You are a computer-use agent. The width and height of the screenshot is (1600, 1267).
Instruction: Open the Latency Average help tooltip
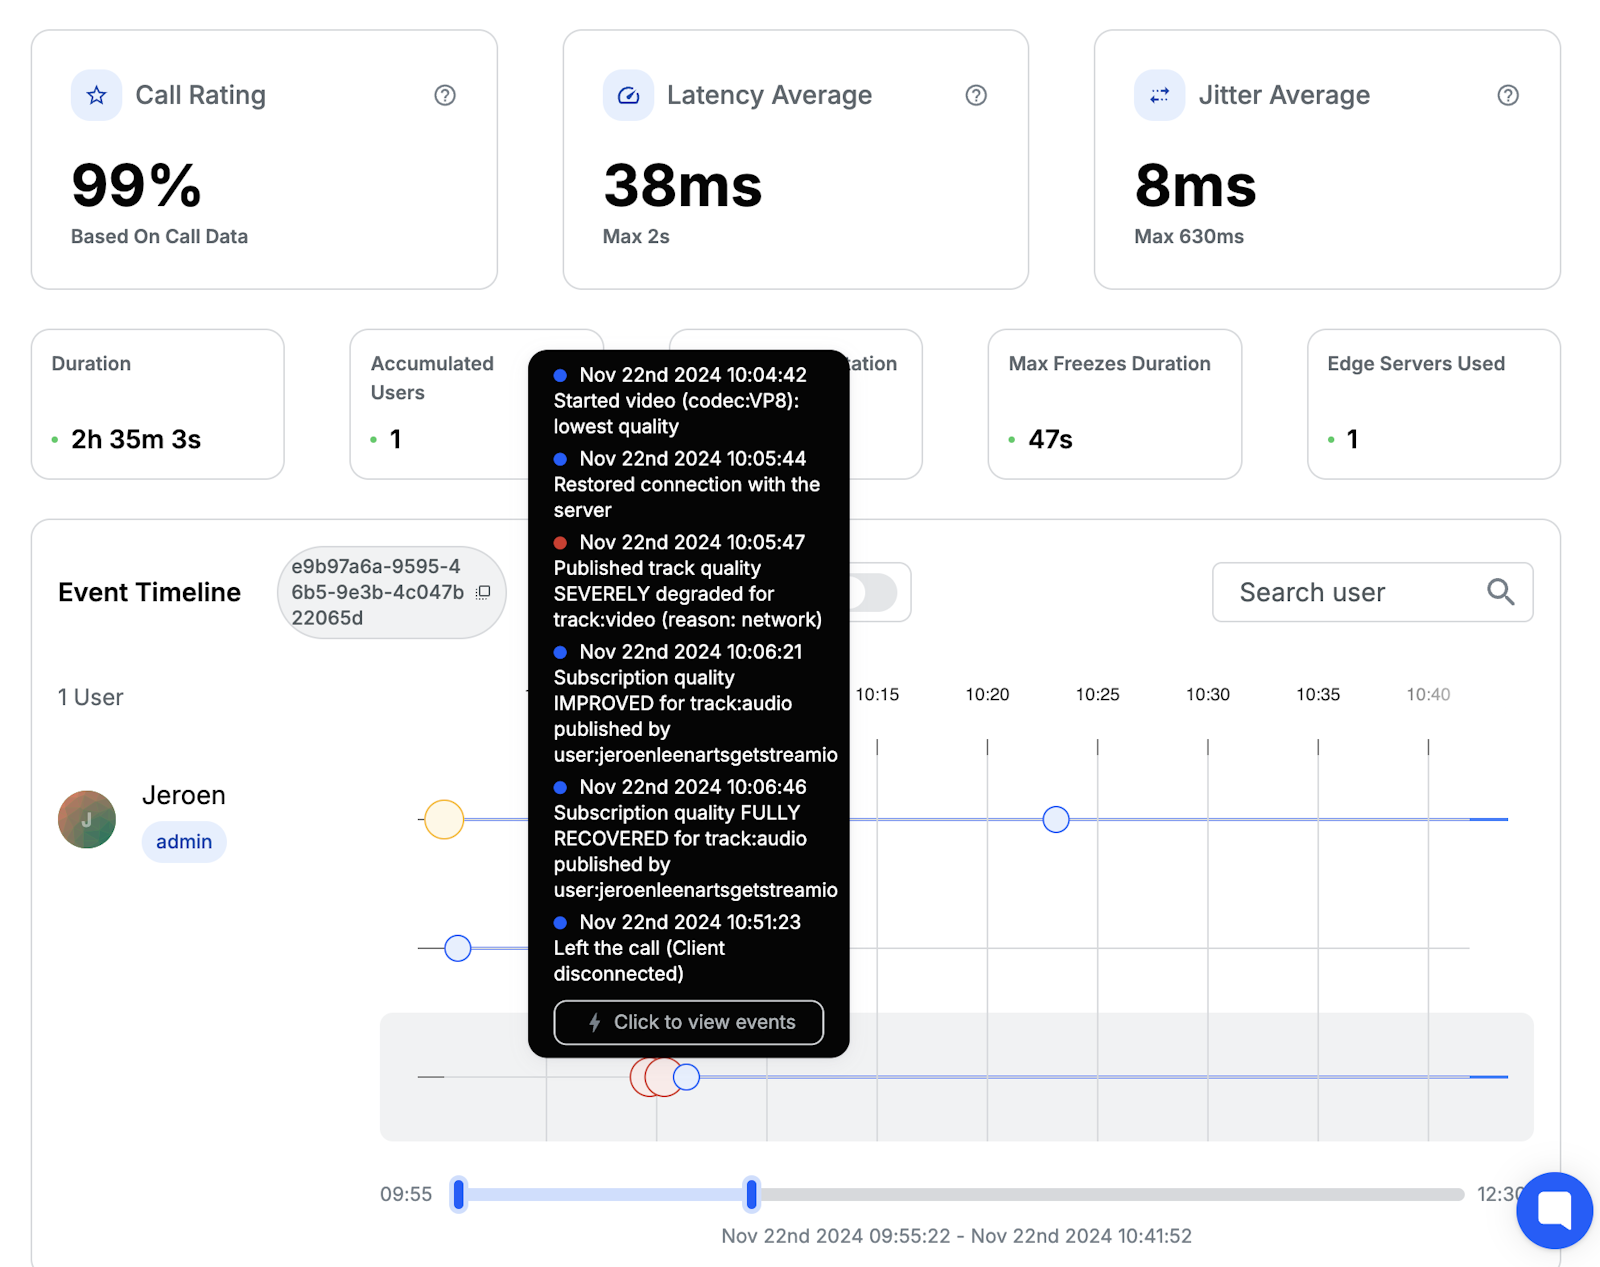[977, 95]
